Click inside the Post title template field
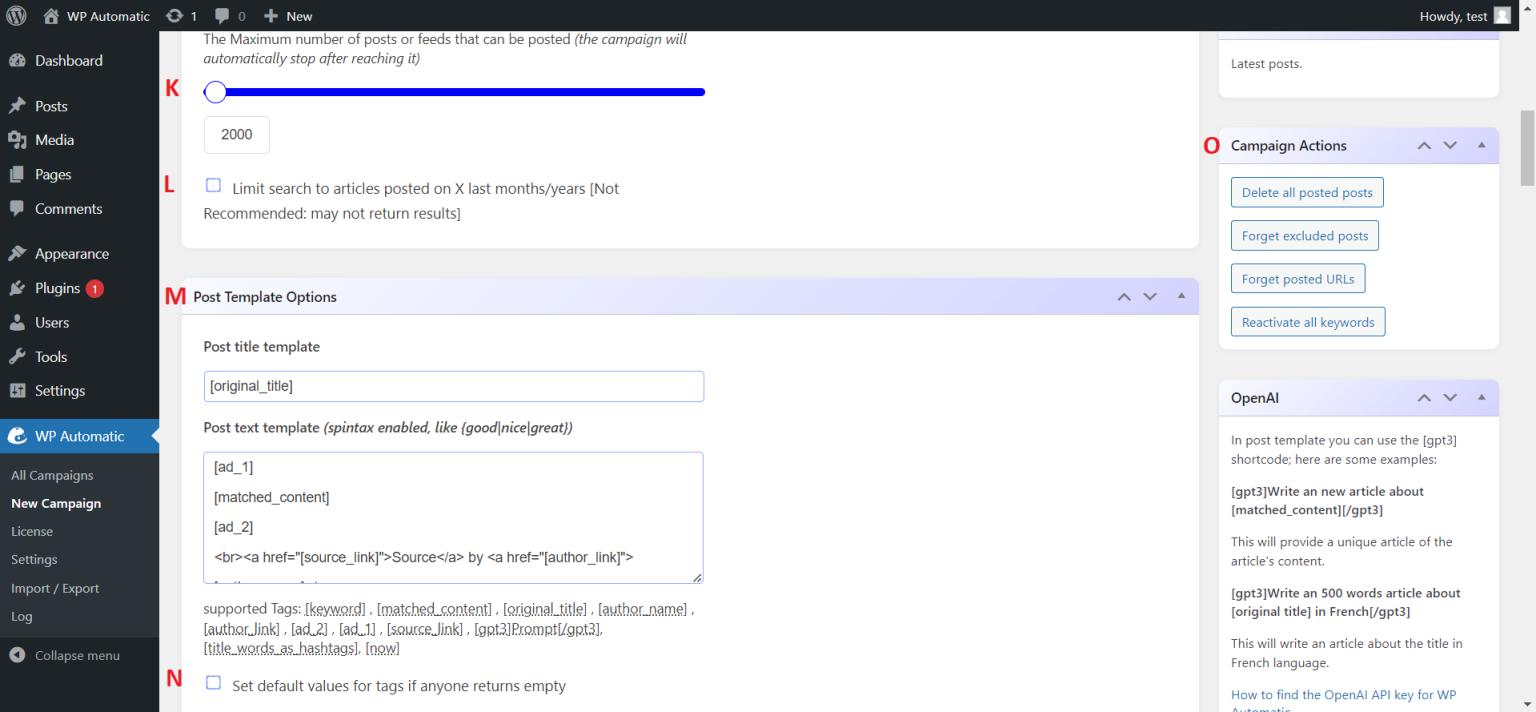The width and height of the screenshot is (1536, 712). [x=453, y=386]
